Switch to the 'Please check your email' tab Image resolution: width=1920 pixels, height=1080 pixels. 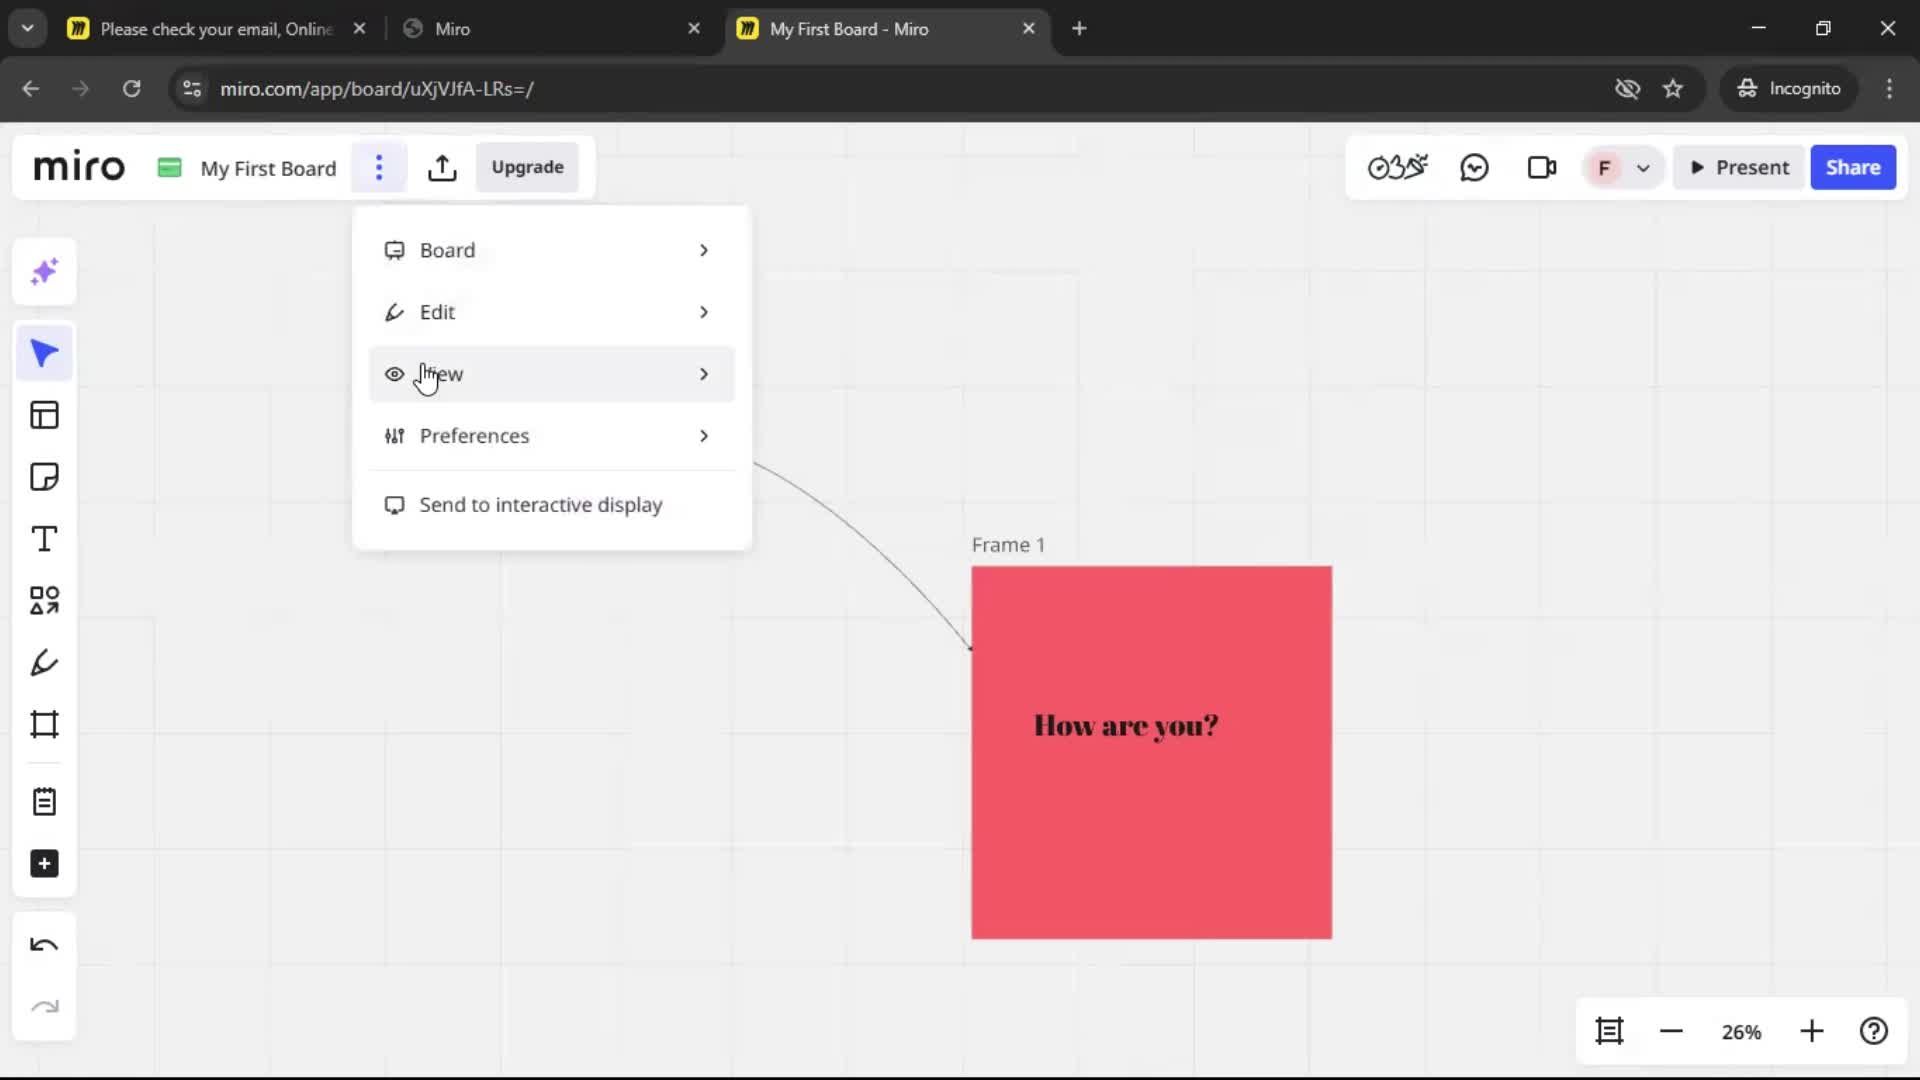(215, 29)
